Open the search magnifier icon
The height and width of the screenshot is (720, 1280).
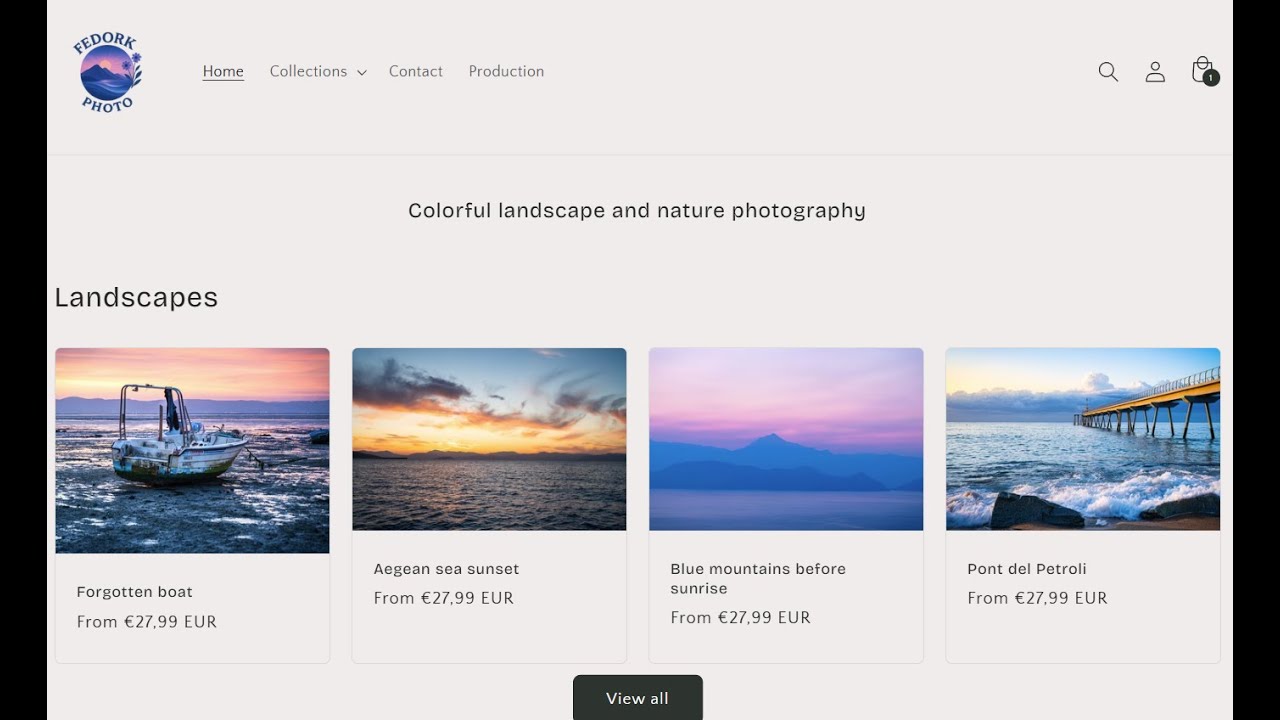tap(1108, 72)
